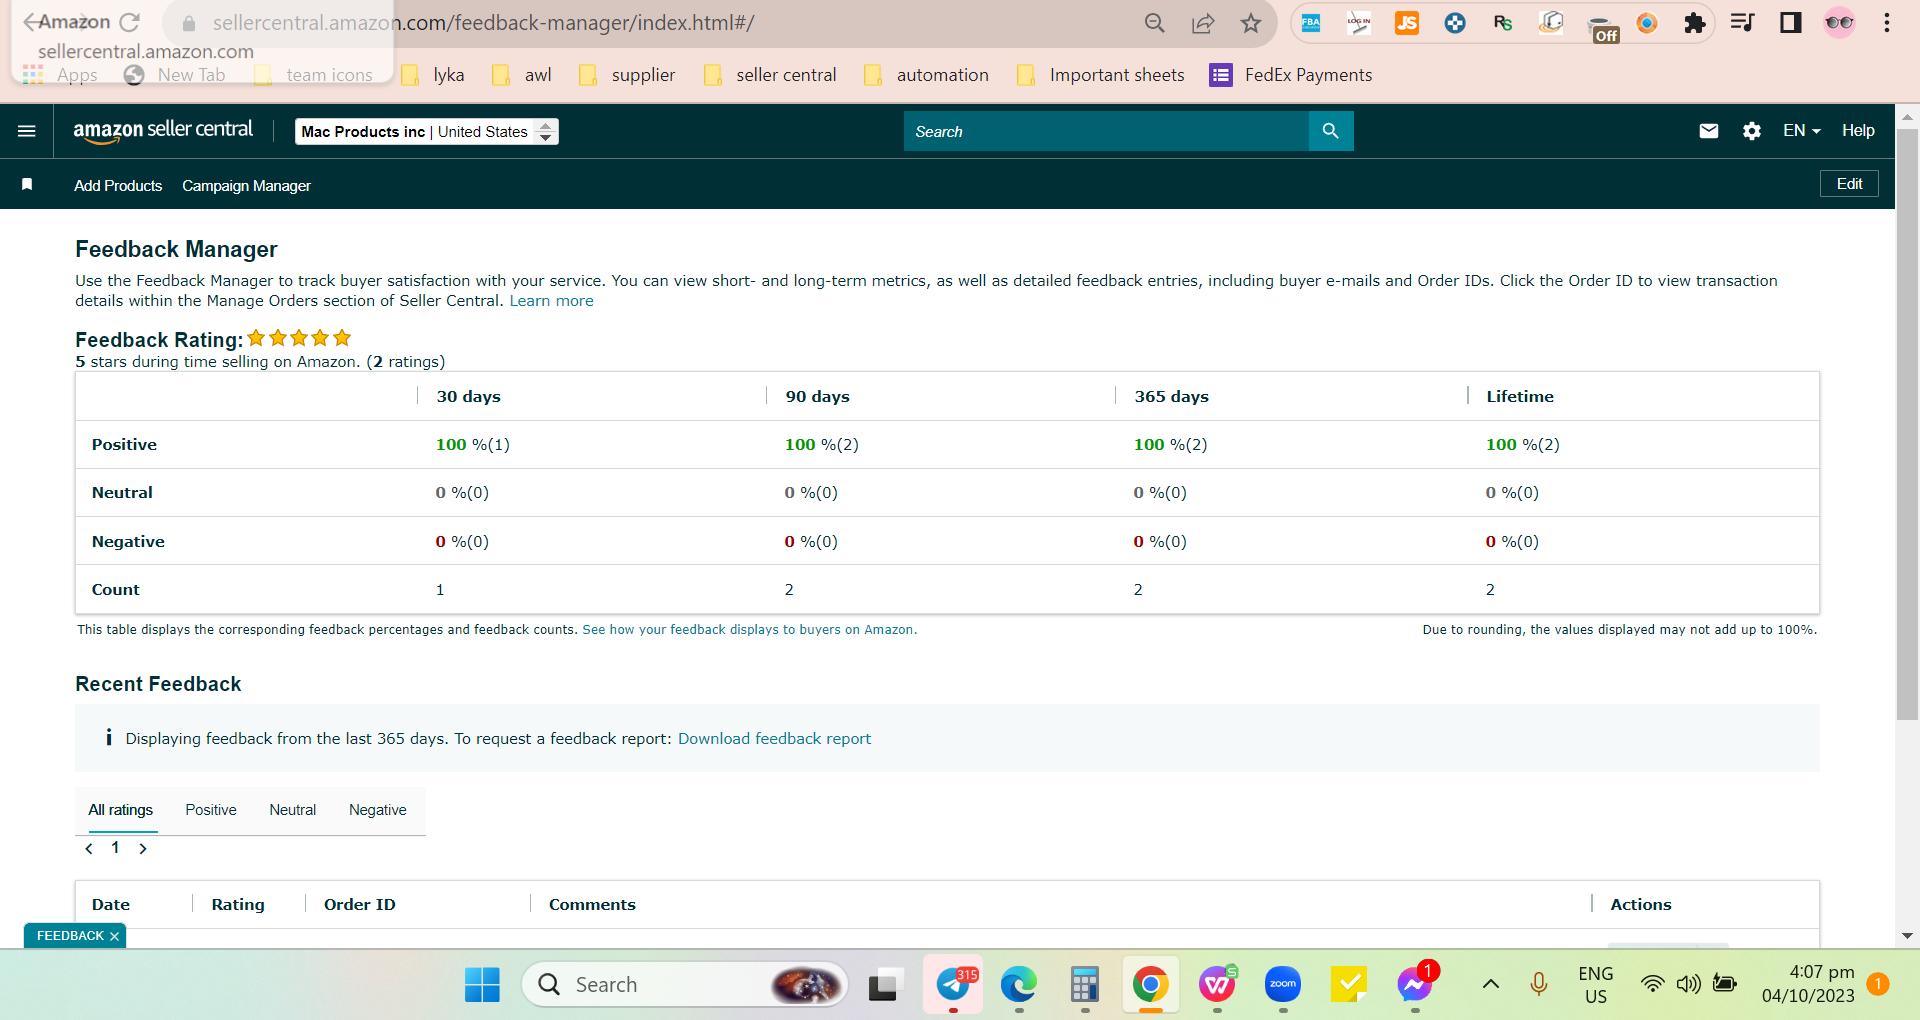The height and width of the screenshot is (1020, 1920).
Task: Open Zoom from the taskbar
Action: [x=1283, y=985]
